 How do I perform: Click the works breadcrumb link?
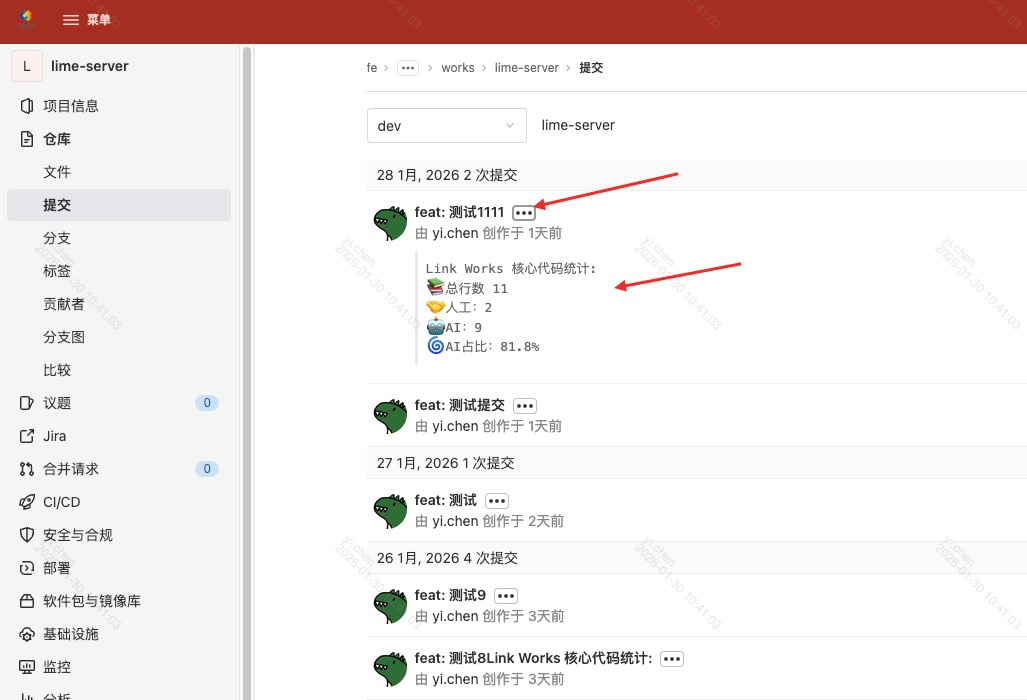pyautogui.click(x=458, y=67)
